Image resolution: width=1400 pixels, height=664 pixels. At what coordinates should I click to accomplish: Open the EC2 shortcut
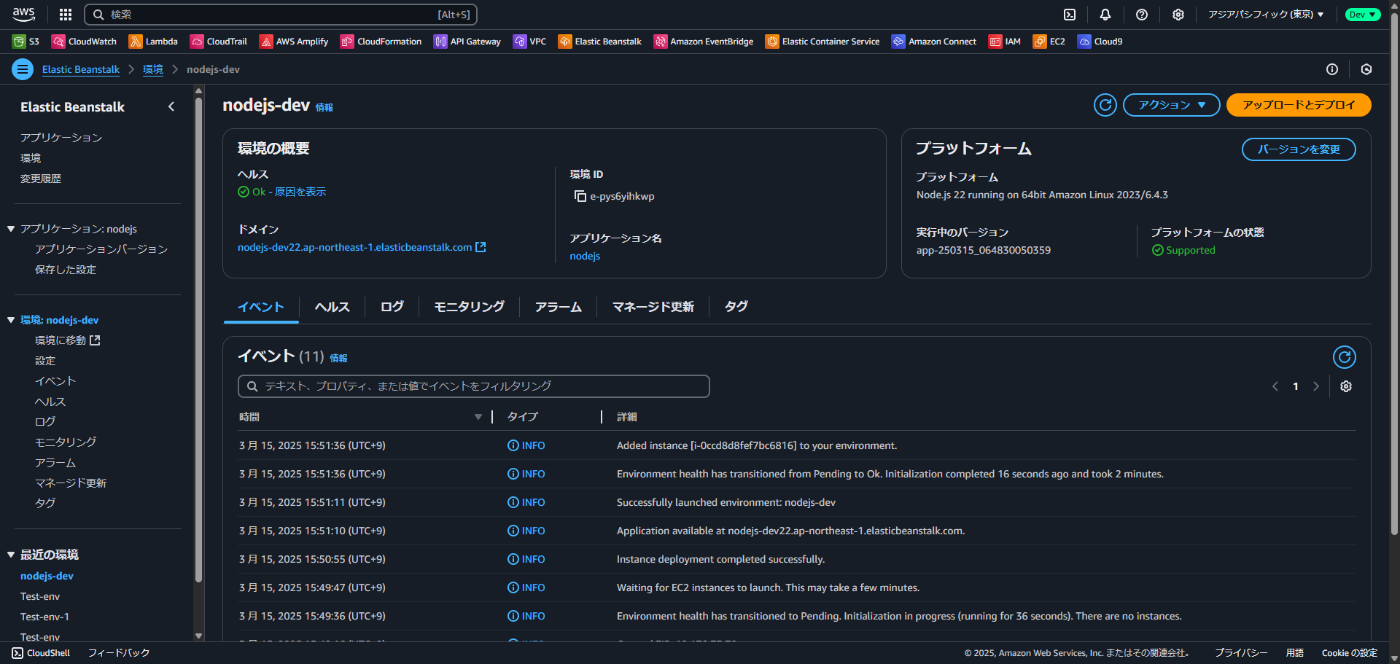click(1049, 41)
